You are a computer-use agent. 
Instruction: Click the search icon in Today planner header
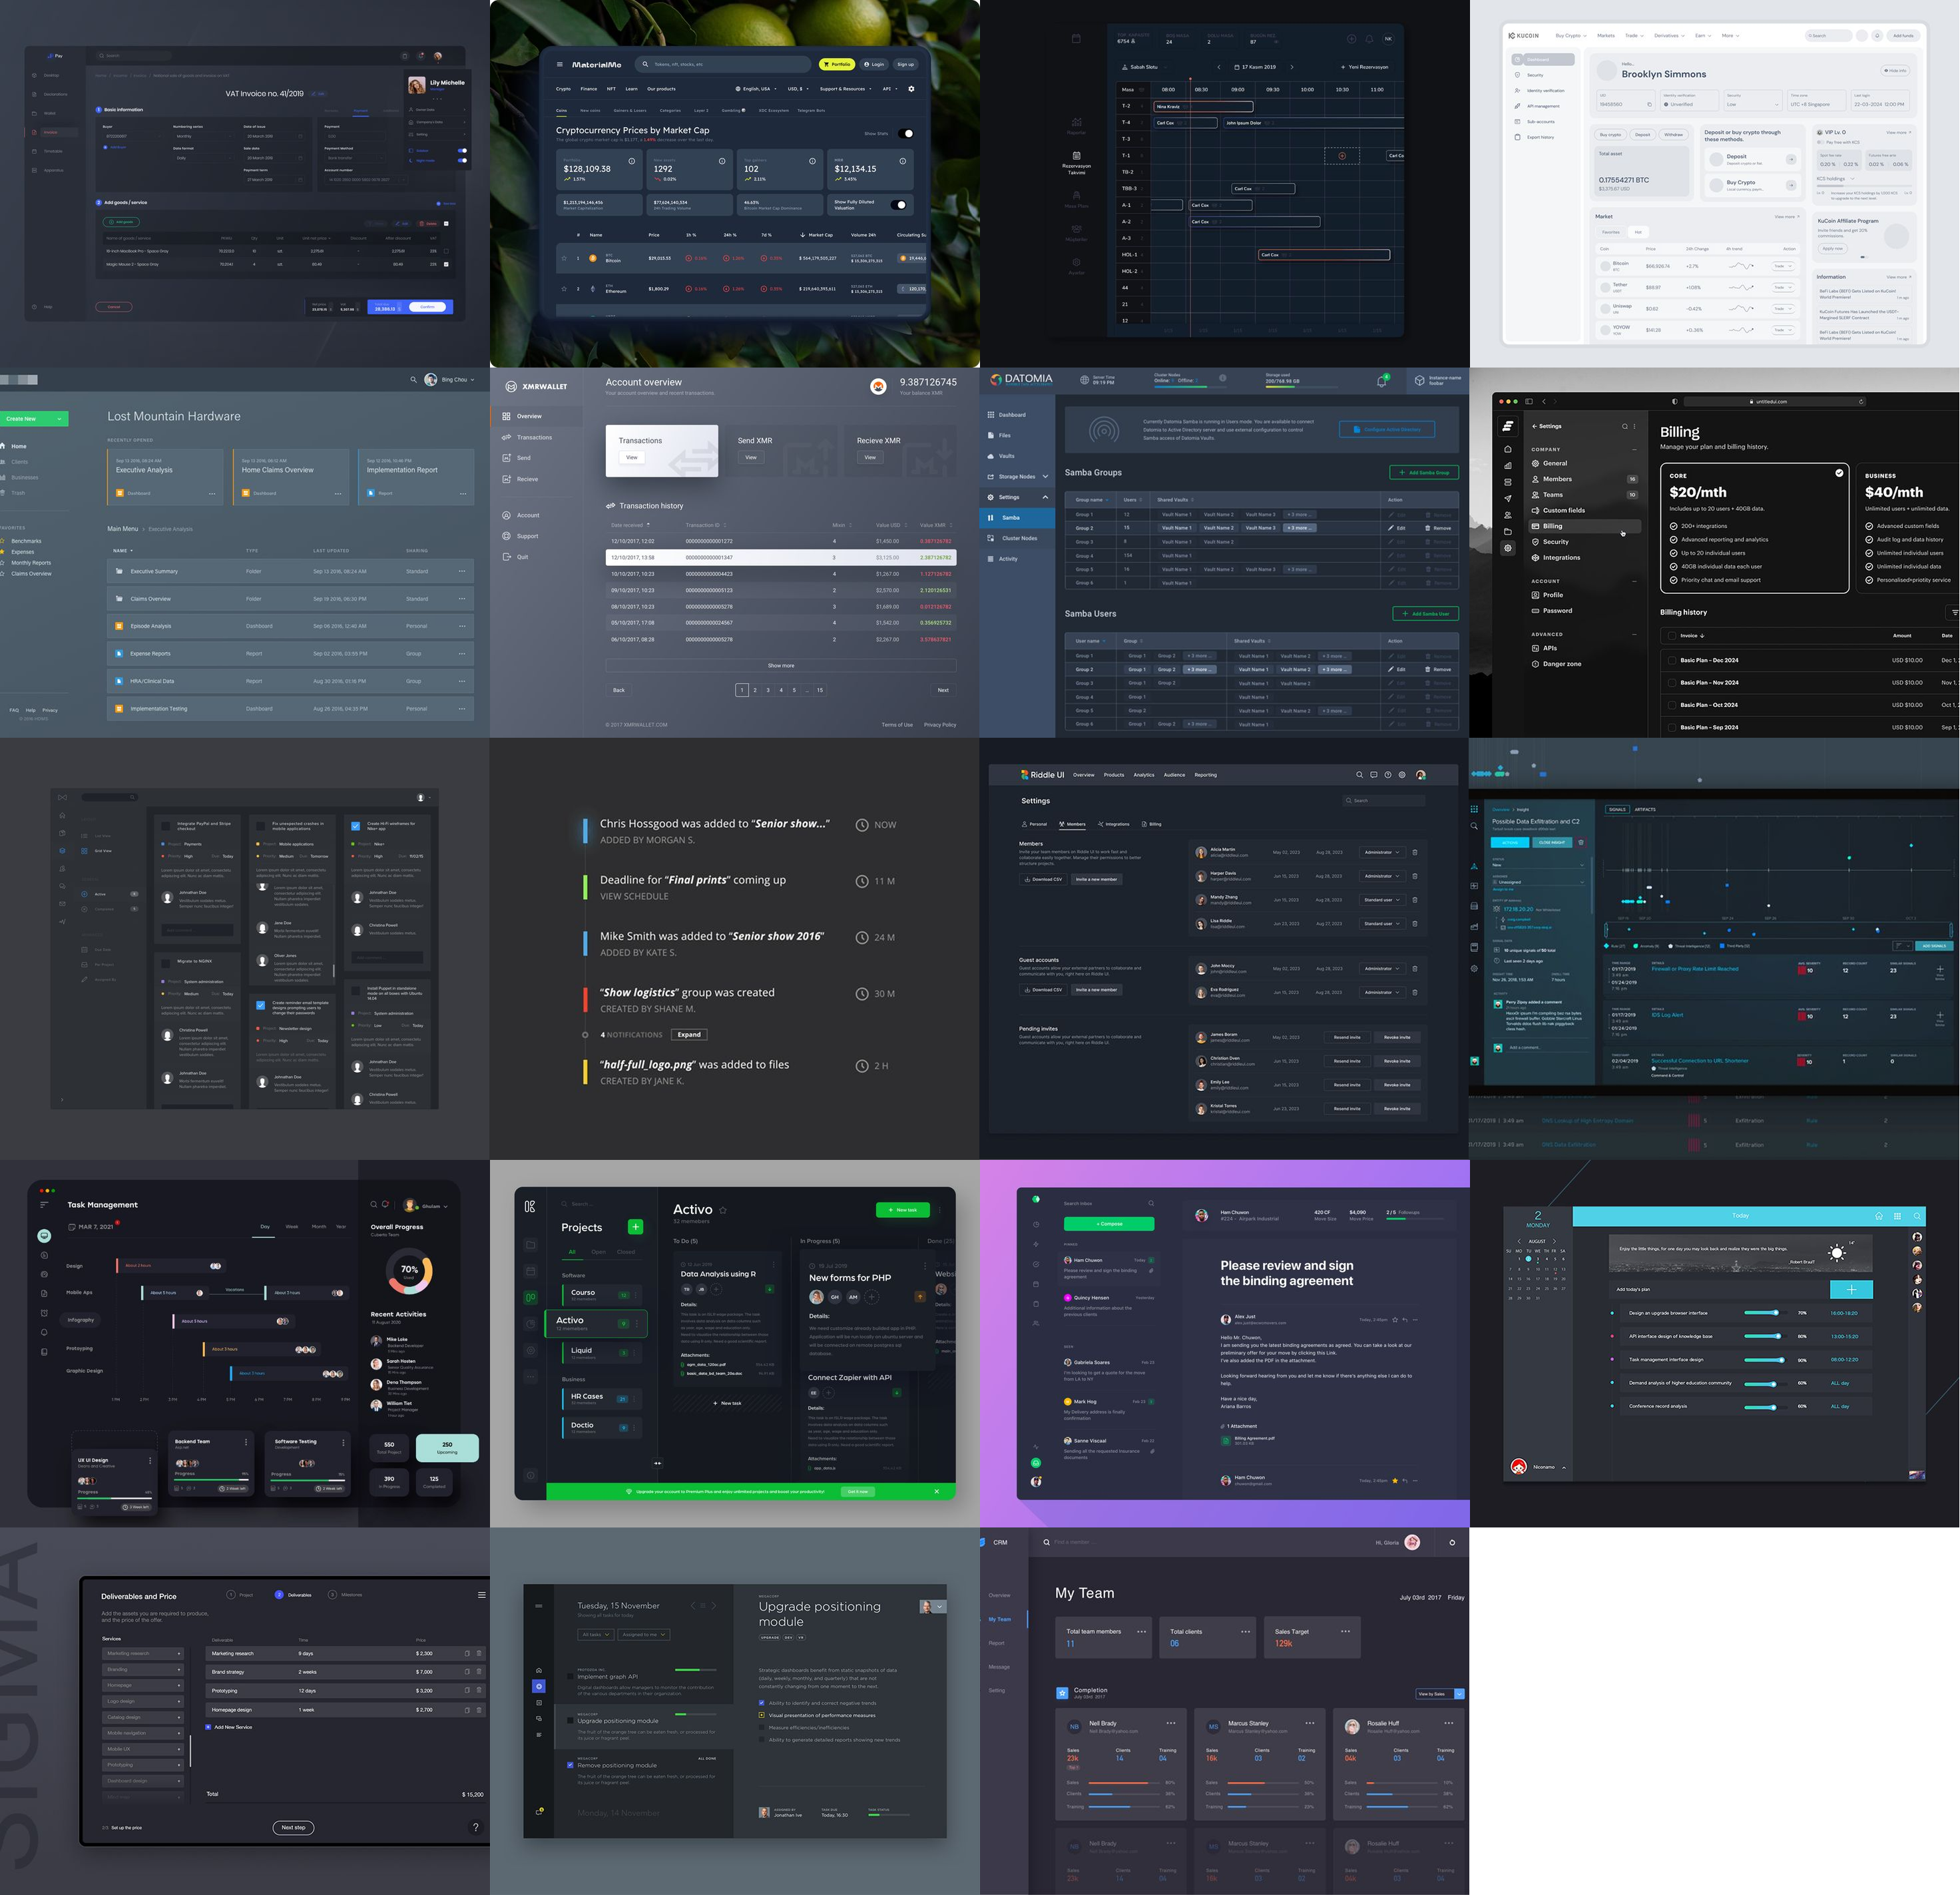point(1917,1216)
